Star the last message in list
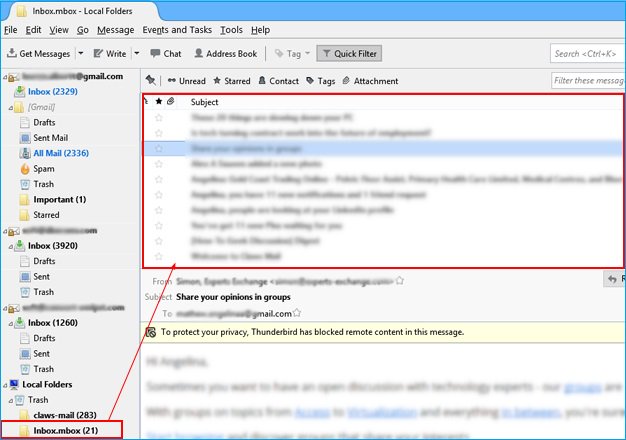Screen dimensions: 626x440 [x=159, y=256]
